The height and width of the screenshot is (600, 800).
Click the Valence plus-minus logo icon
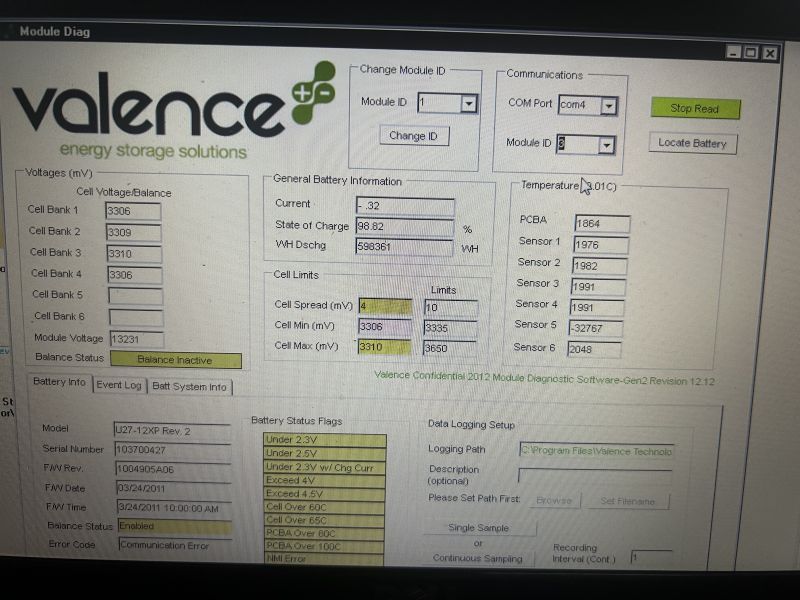coord(314,92)
